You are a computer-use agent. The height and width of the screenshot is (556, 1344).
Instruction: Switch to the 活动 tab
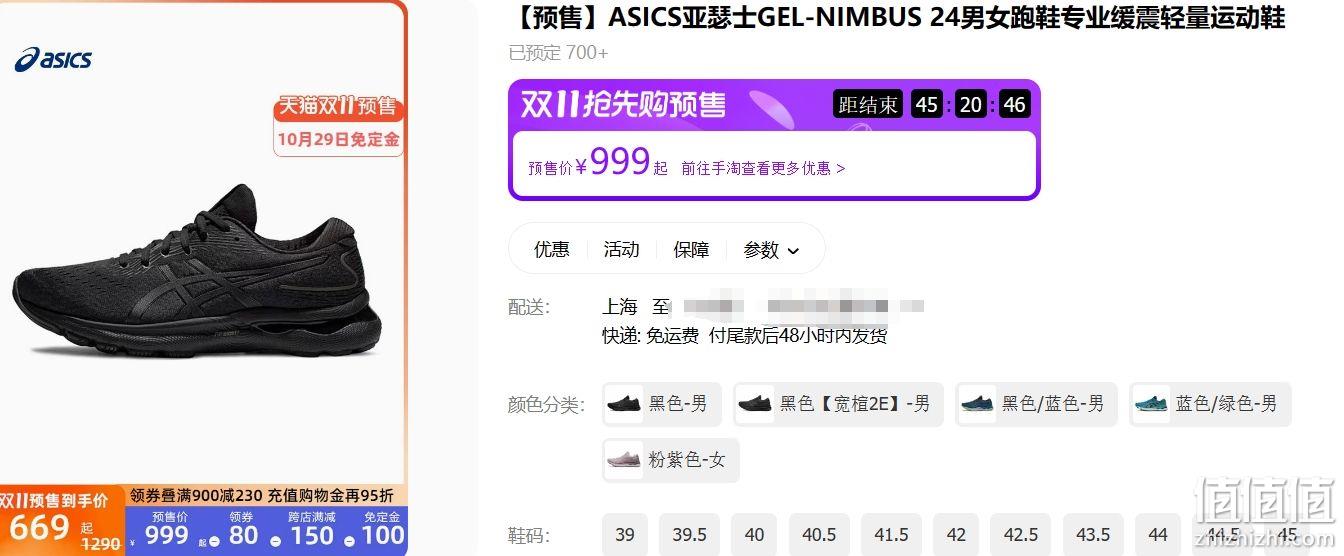(621, 249)
